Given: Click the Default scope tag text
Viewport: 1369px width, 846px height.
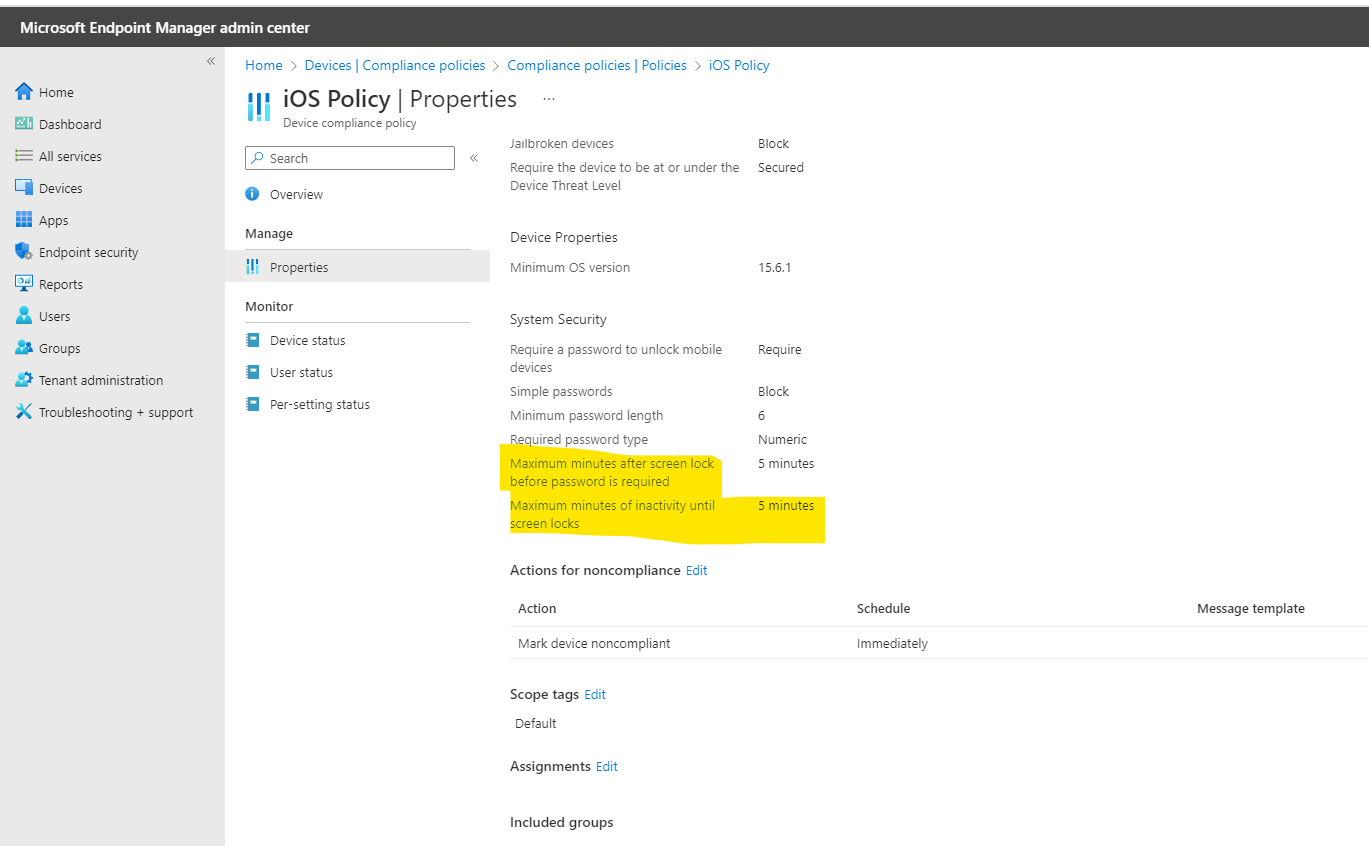Looking at the screenshot, I should (536, 723).
